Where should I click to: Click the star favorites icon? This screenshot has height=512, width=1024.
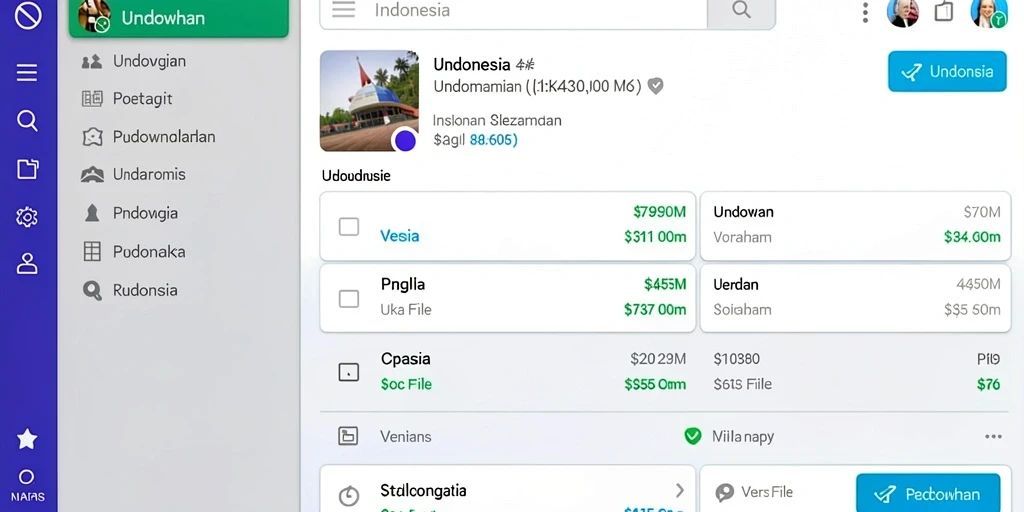coord(27,439)
